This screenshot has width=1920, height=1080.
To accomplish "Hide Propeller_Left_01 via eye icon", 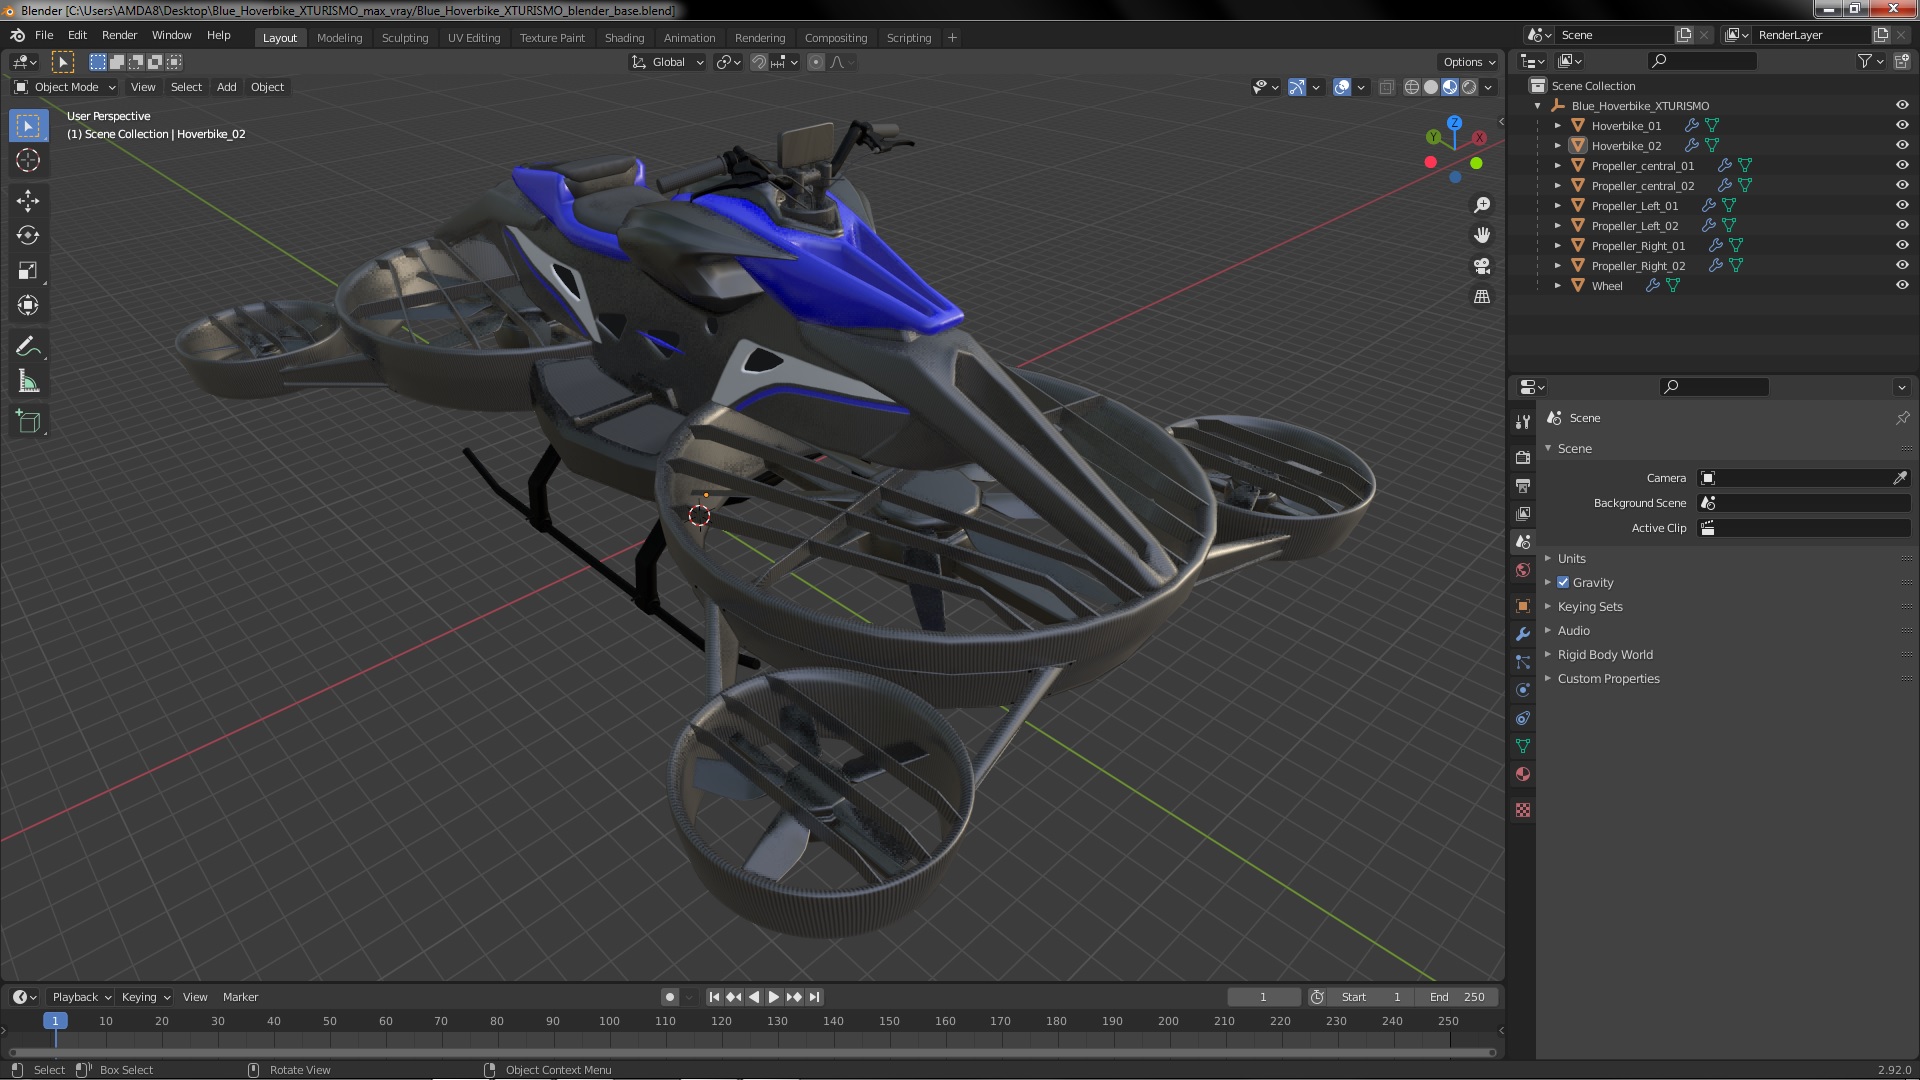I will pyautogui.click(x=1902, y=205).
